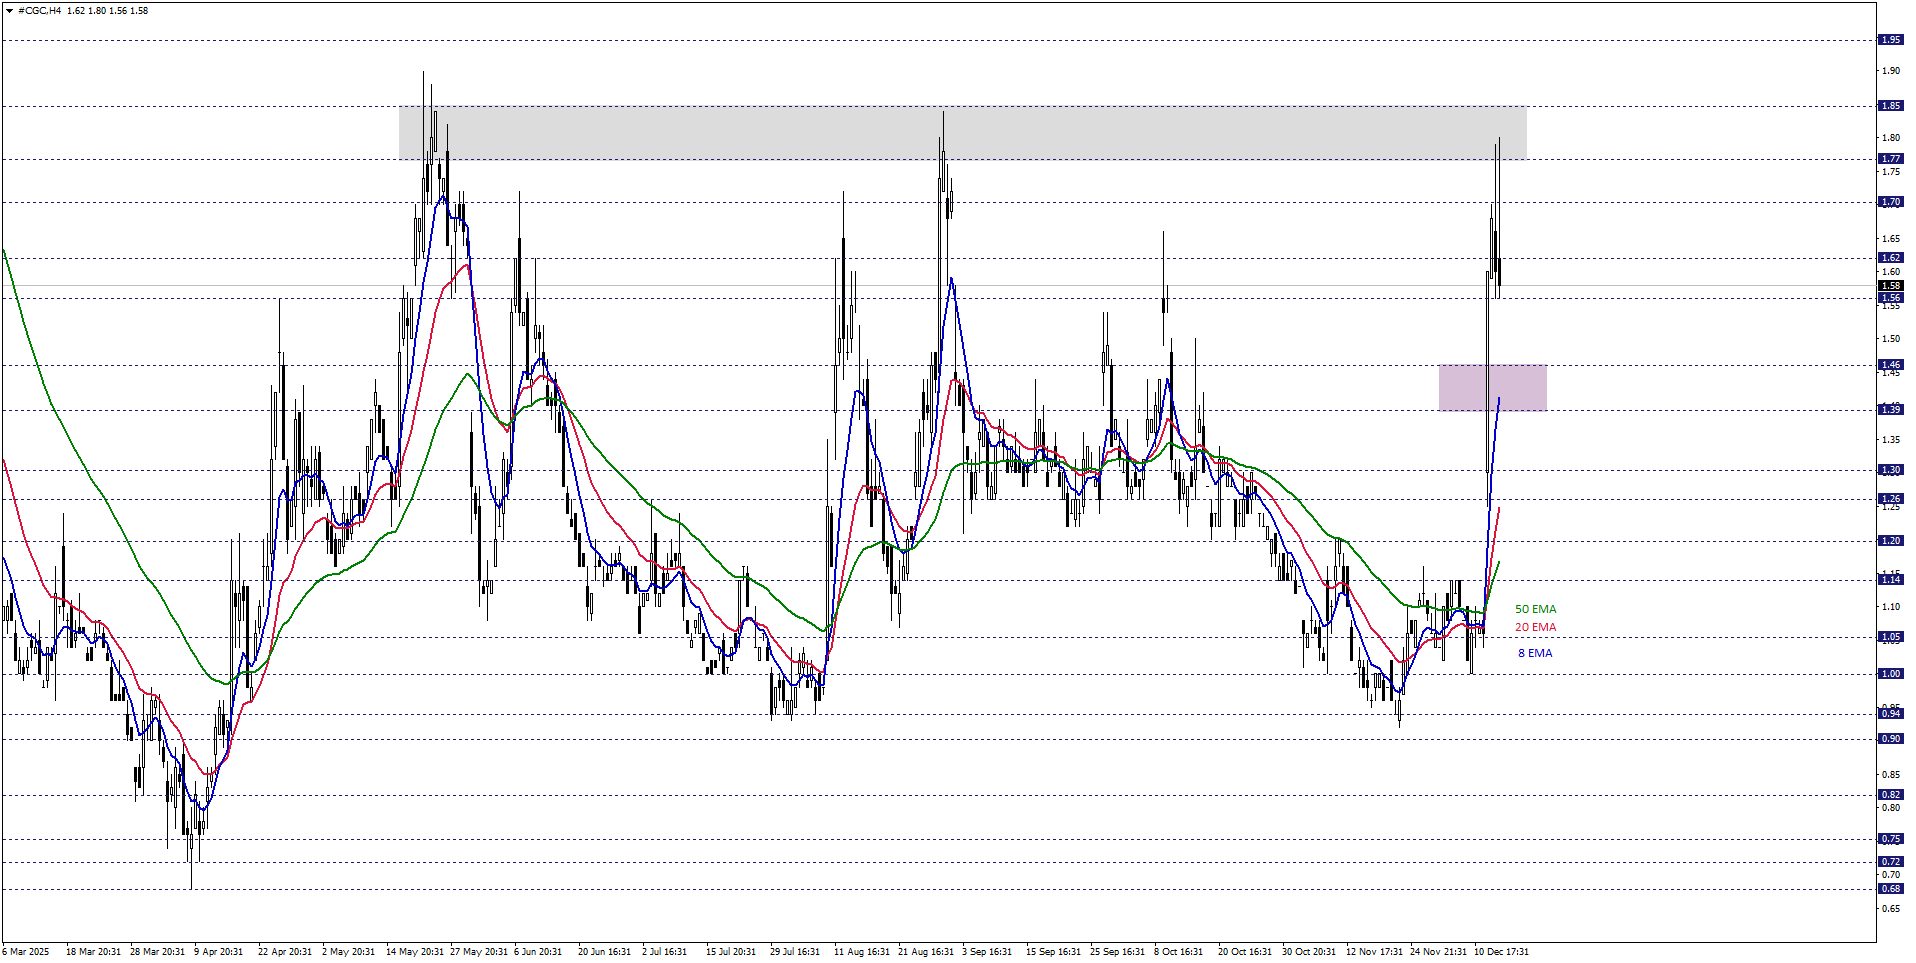Click the 0.68 level tag on price axis
This screenshot has height=963, width=1916.
point(1890,889)
